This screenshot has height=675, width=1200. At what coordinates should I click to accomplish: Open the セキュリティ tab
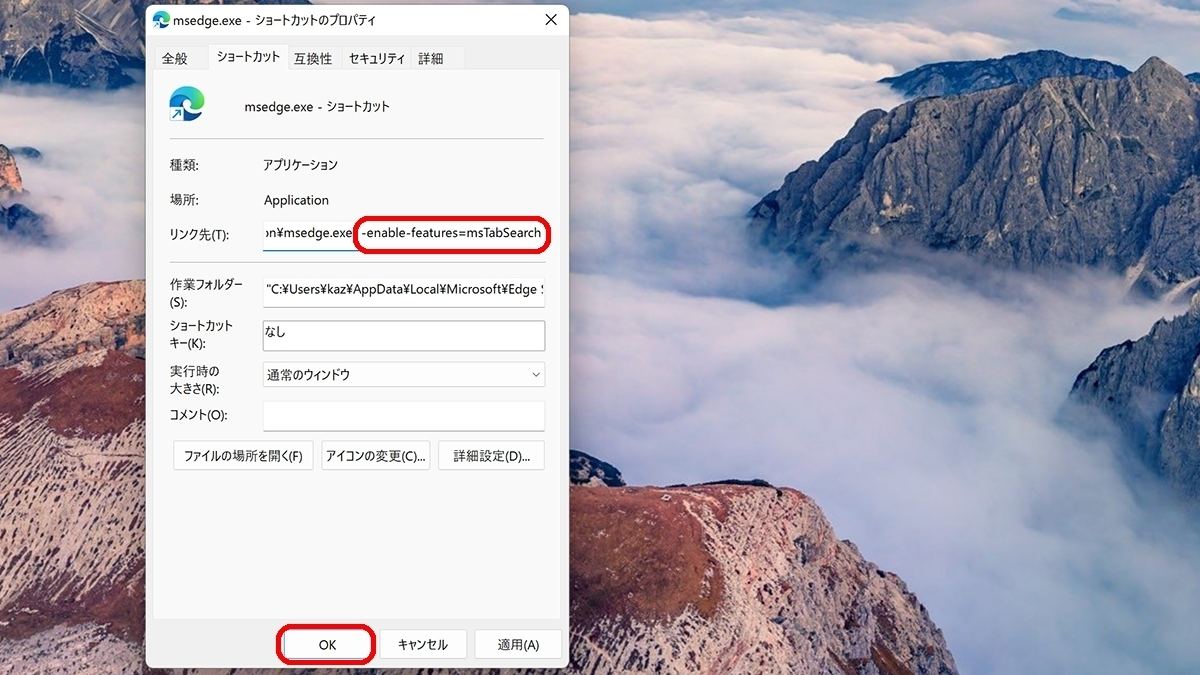376,59
